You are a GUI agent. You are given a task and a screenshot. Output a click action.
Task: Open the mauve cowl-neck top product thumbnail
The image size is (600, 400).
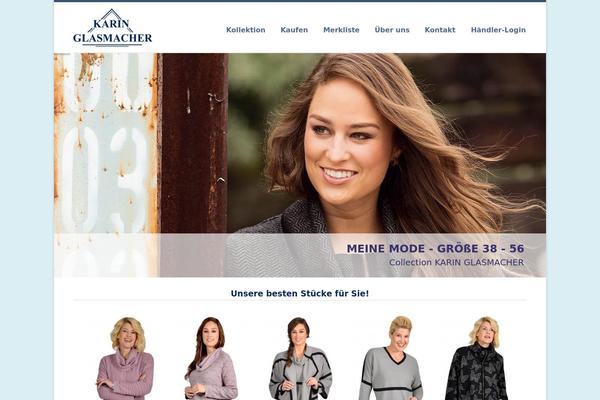pyautogui.click(x=212, y=358)
